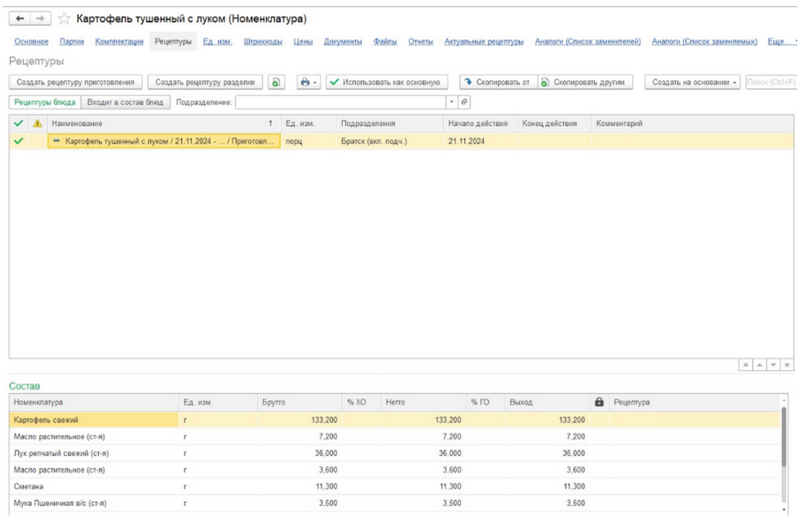
Task: Click the green copy document icon button
Action: tap(277, 82)
